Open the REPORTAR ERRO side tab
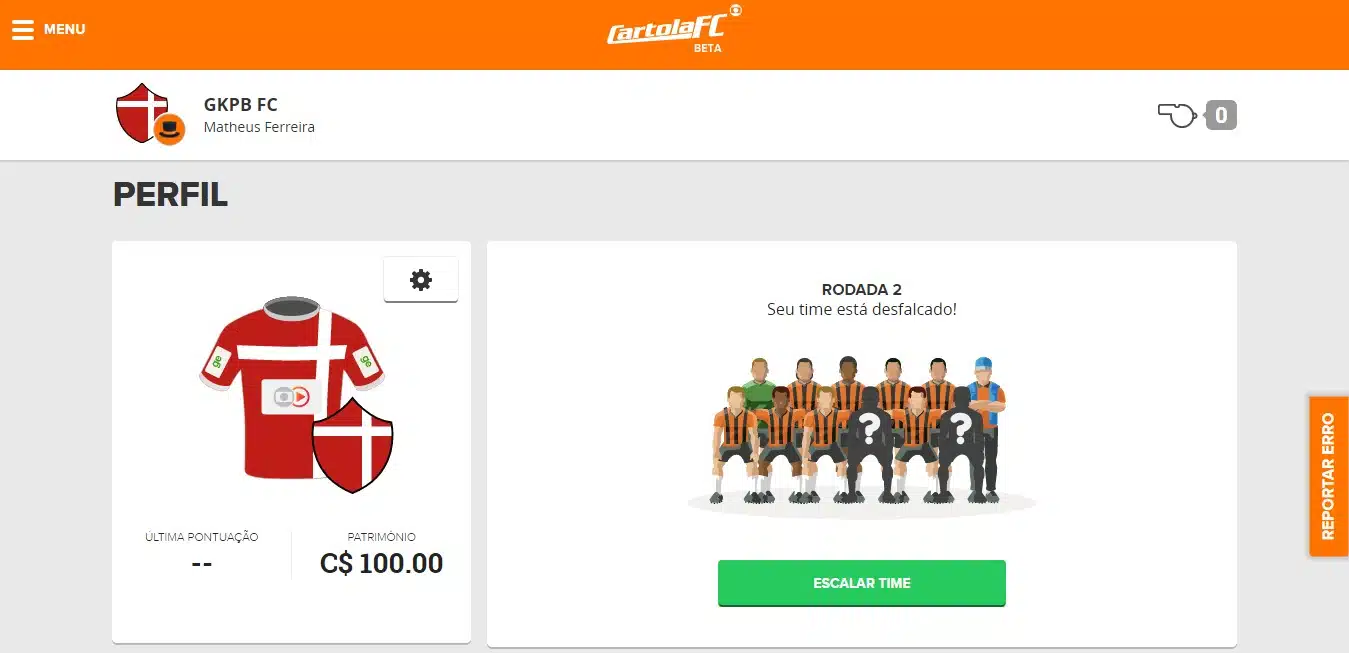Viewport: 1349px width, 653px height. coord(1329,476)
